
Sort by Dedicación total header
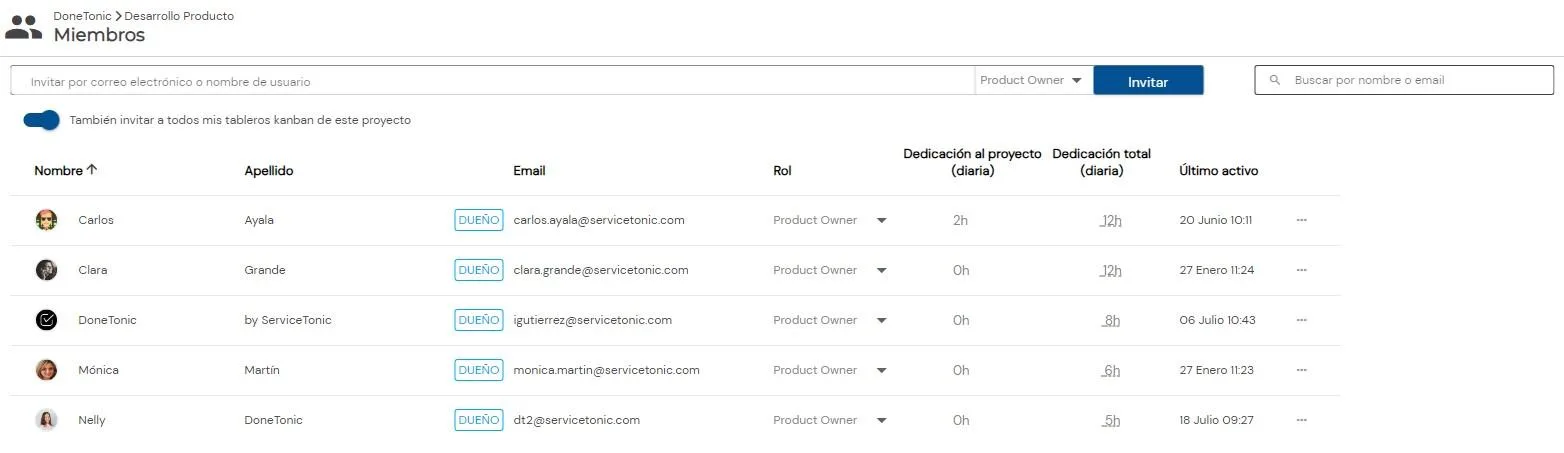pos(1102,162)
